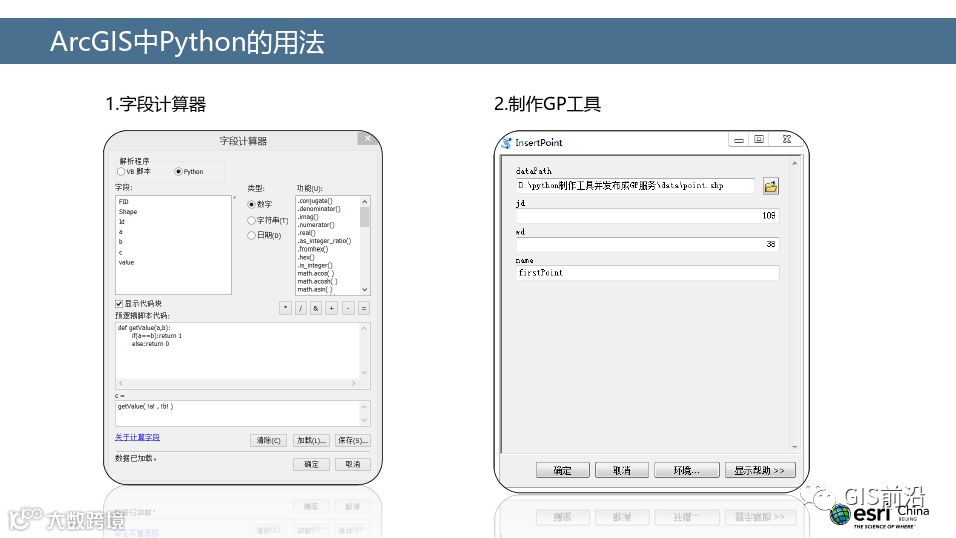Toggle 显示代码块 checkbox
956x538 pixels.
[119, 304]
